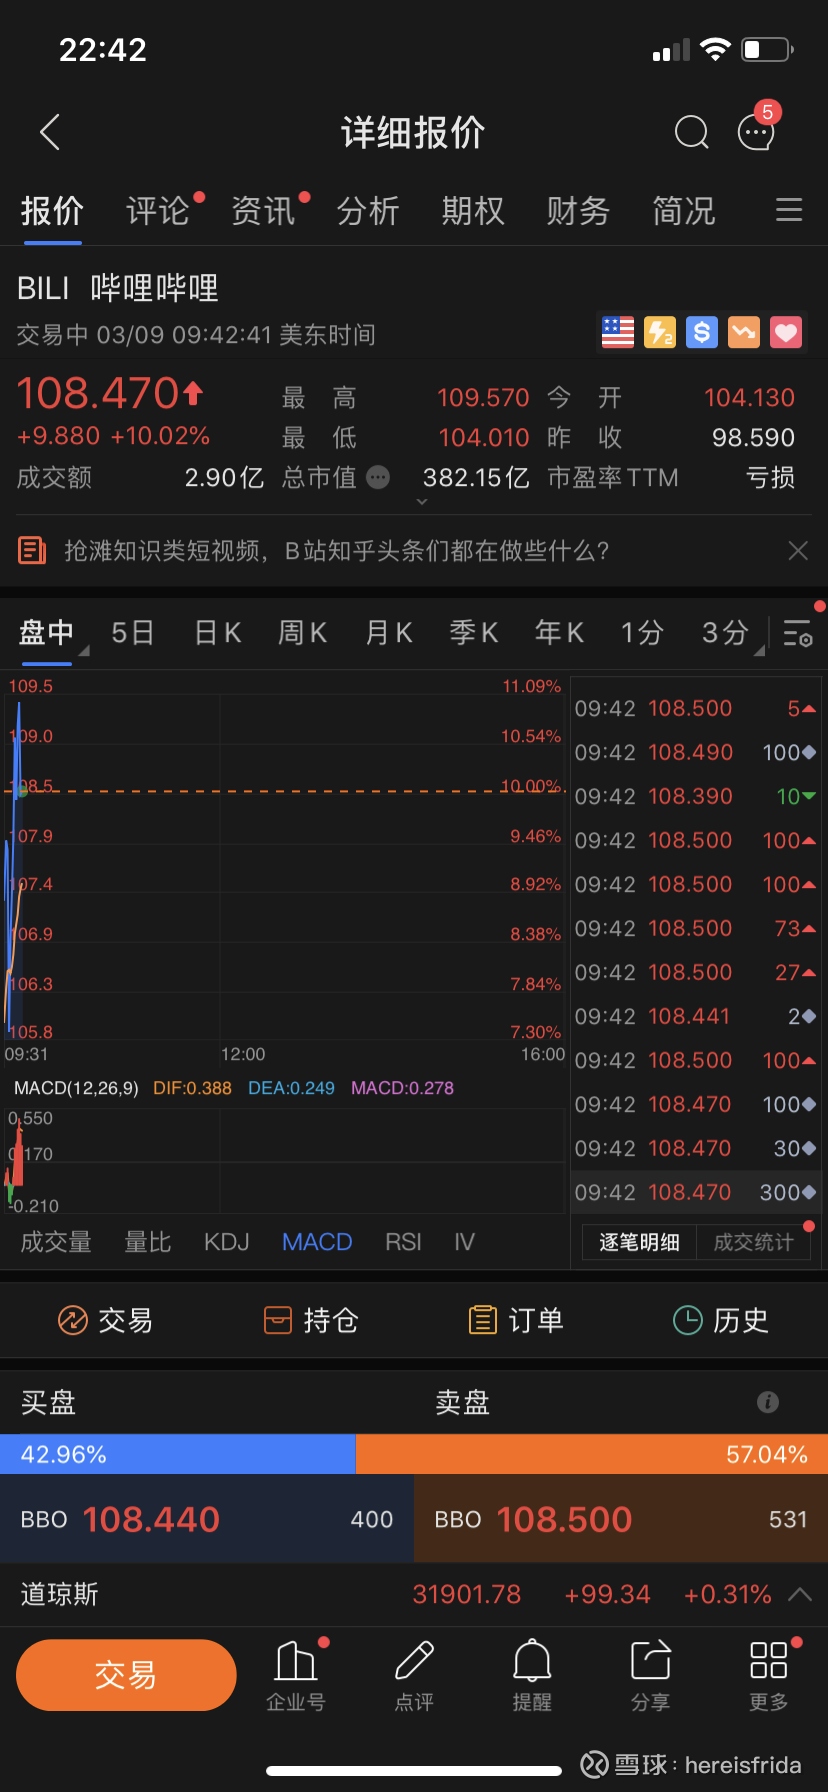
Task: Open the 简况 tab
Action: [684, 211]
